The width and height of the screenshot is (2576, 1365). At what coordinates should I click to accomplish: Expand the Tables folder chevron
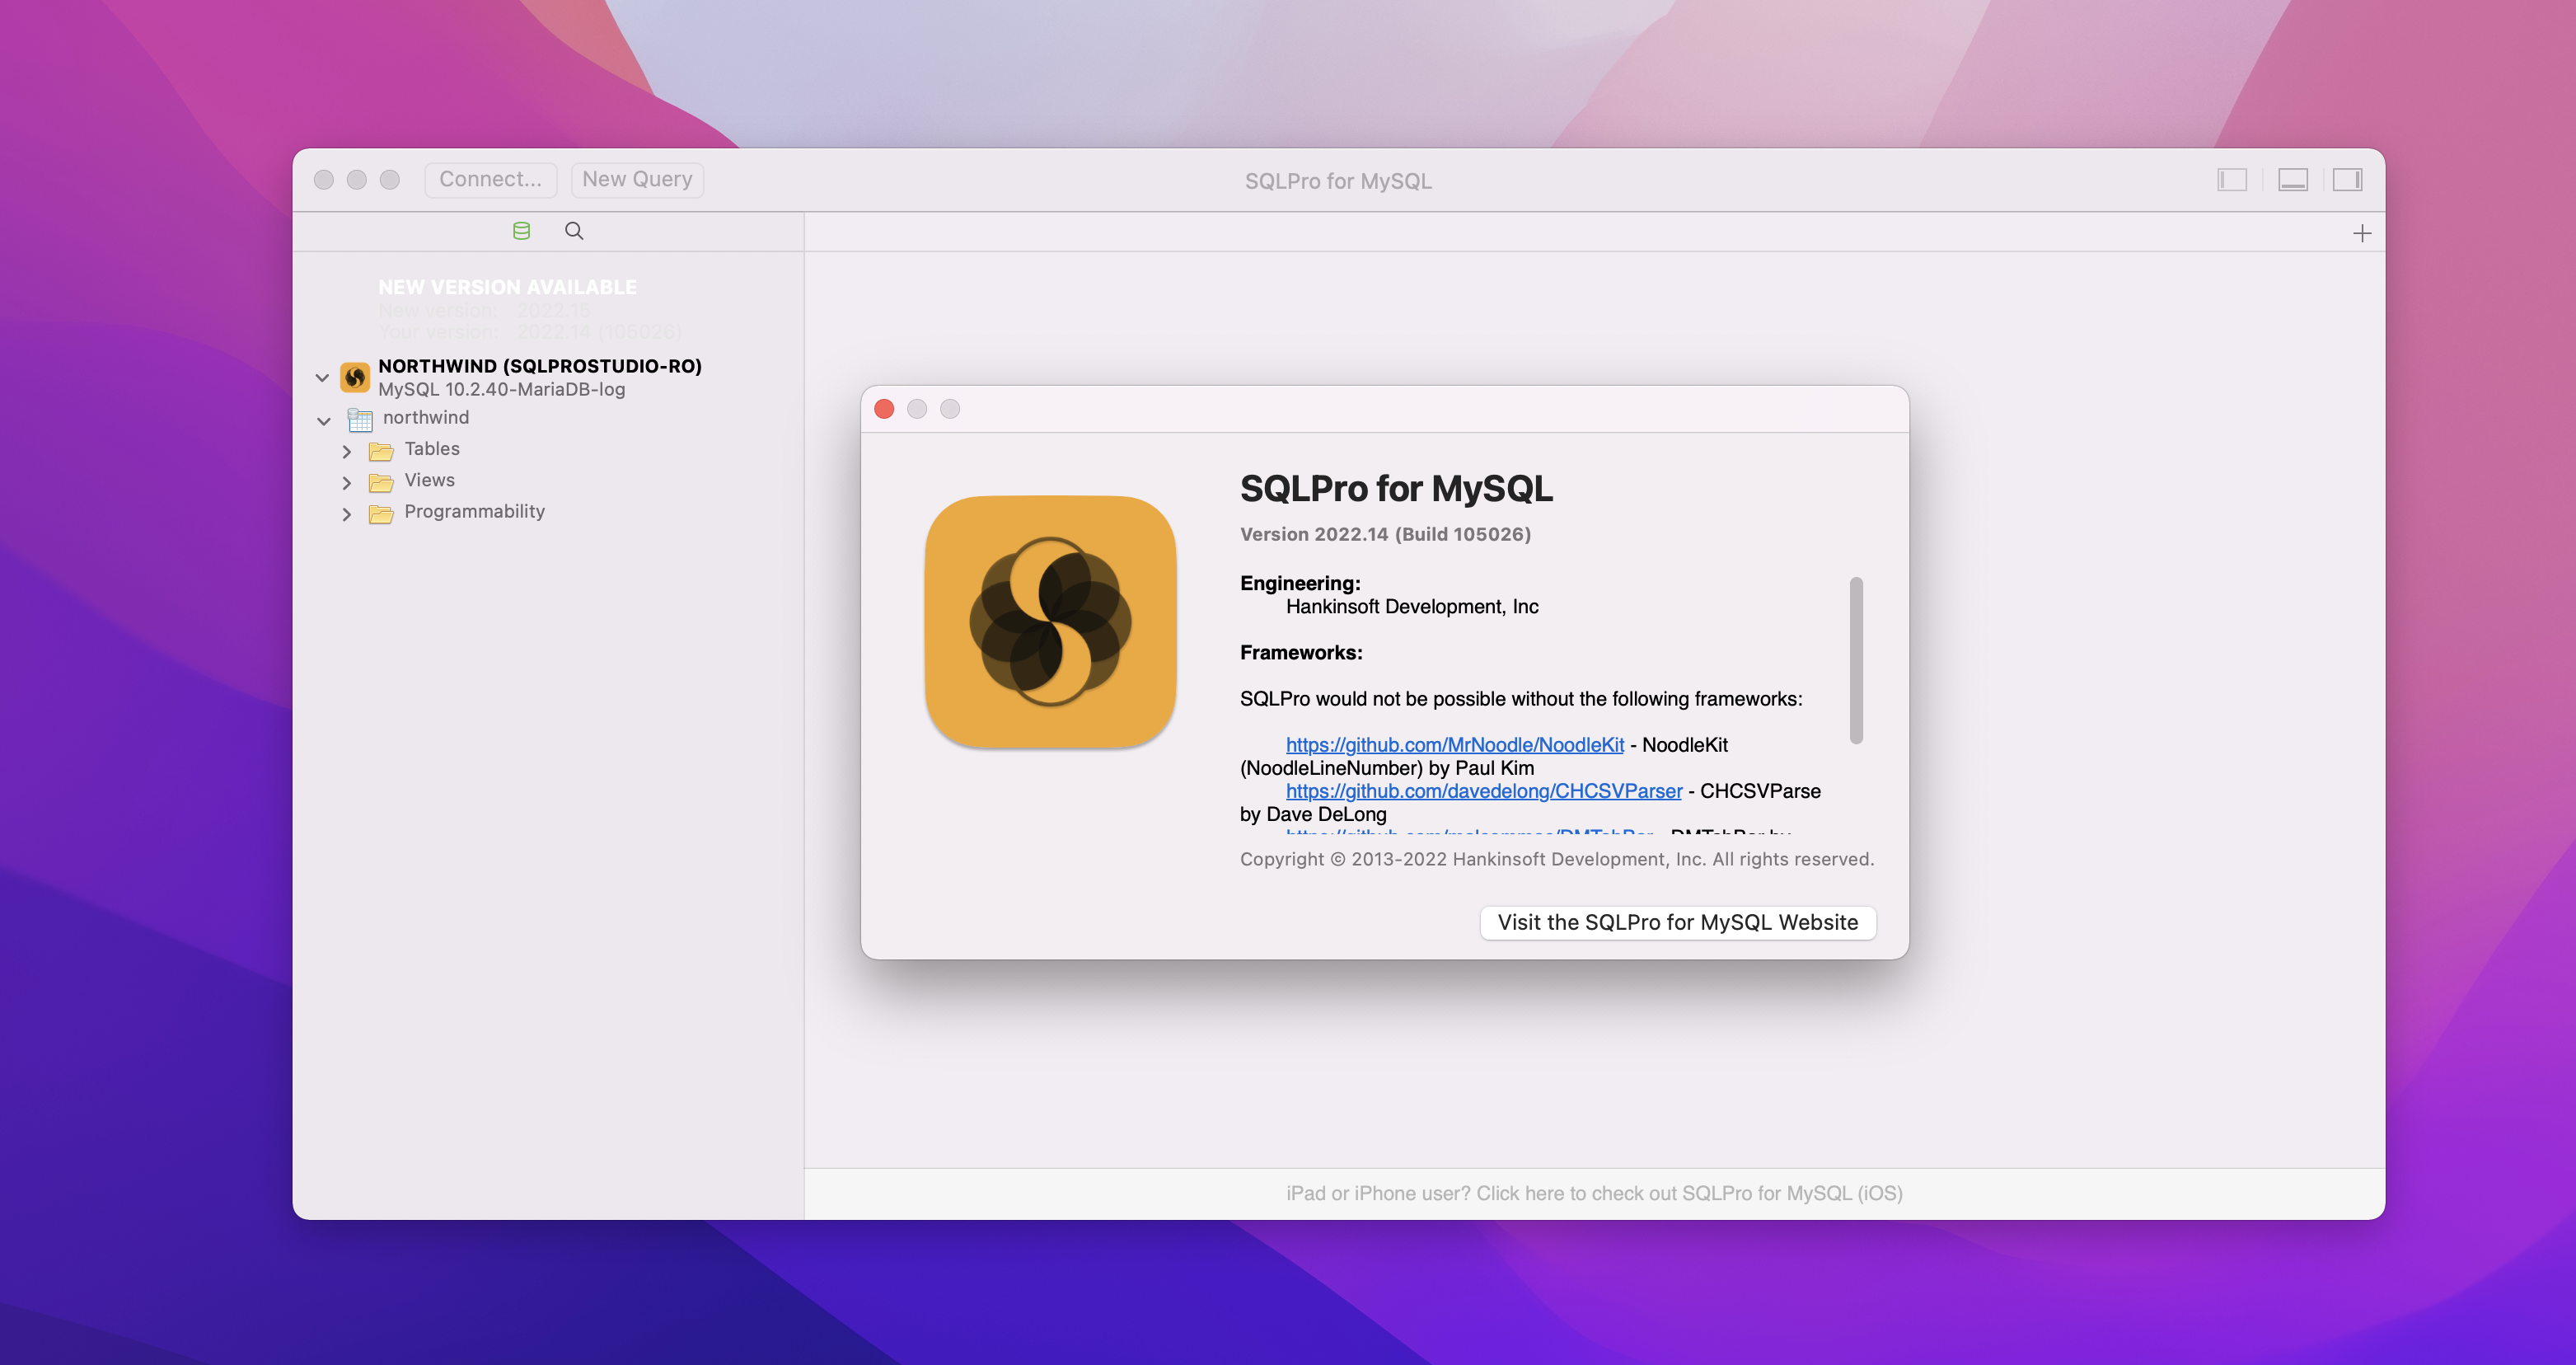click(347, 452)
